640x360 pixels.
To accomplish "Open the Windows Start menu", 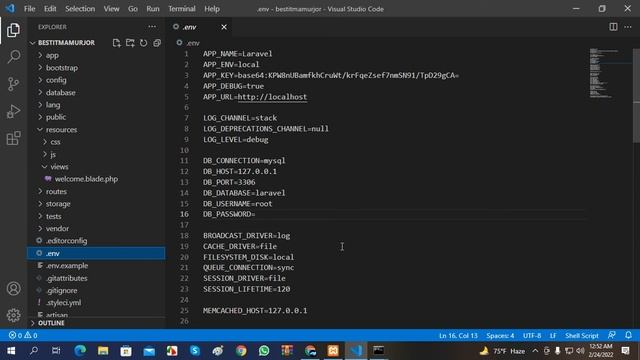I will (x=11, y=351).
